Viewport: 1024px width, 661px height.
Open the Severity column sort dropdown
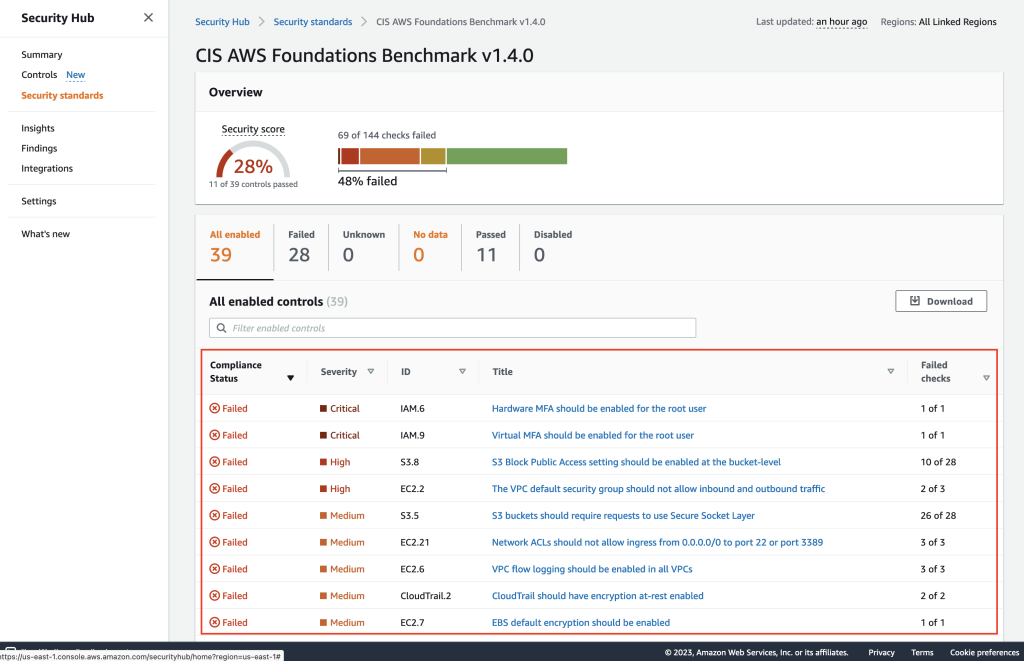pos(370,371)
